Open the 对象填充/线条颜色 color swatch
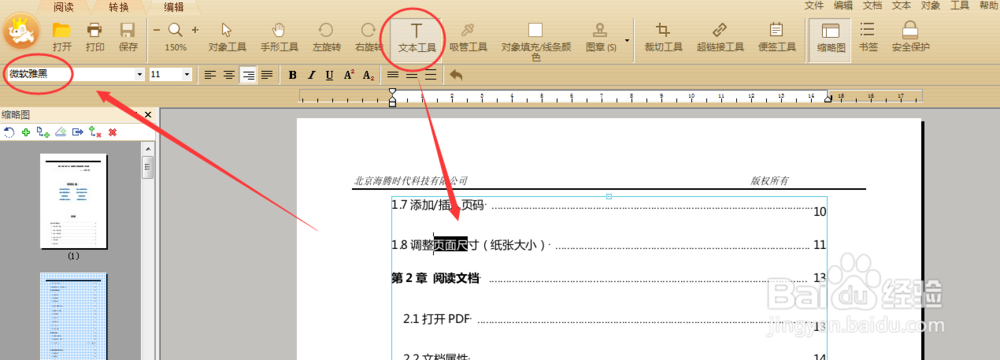The width and height of the screenshot is (1000, 360). [x=535, y=31]
